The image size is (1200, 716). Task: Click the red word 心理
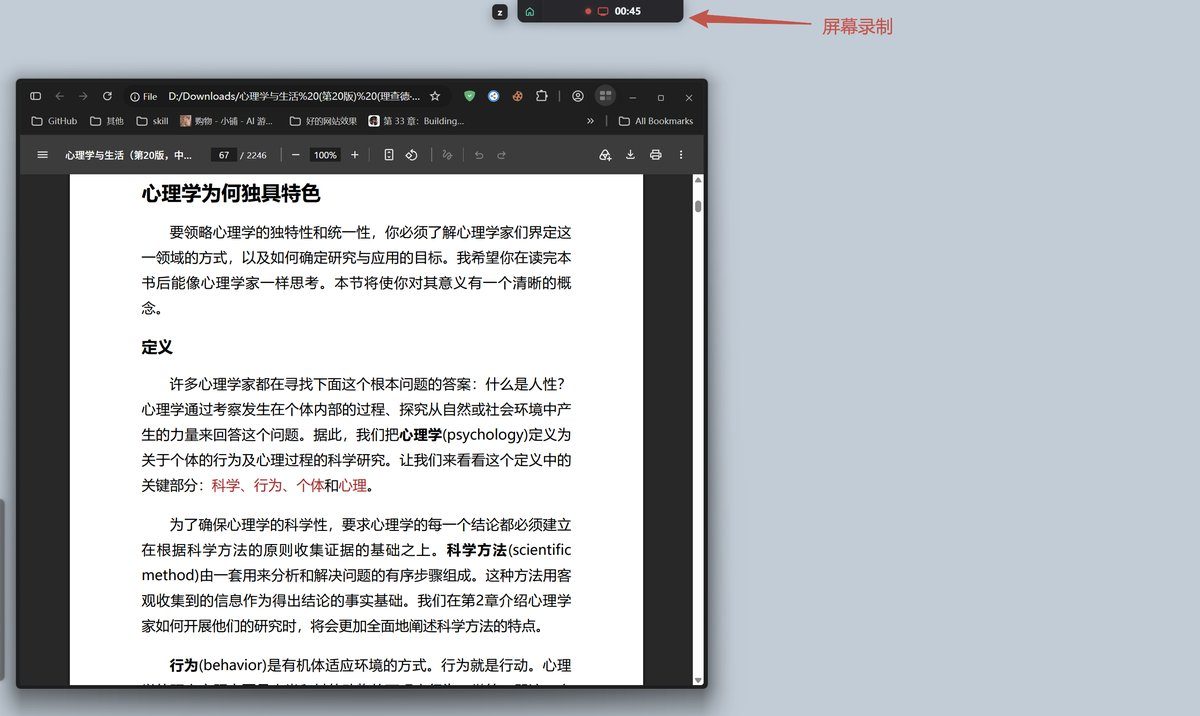353,485
